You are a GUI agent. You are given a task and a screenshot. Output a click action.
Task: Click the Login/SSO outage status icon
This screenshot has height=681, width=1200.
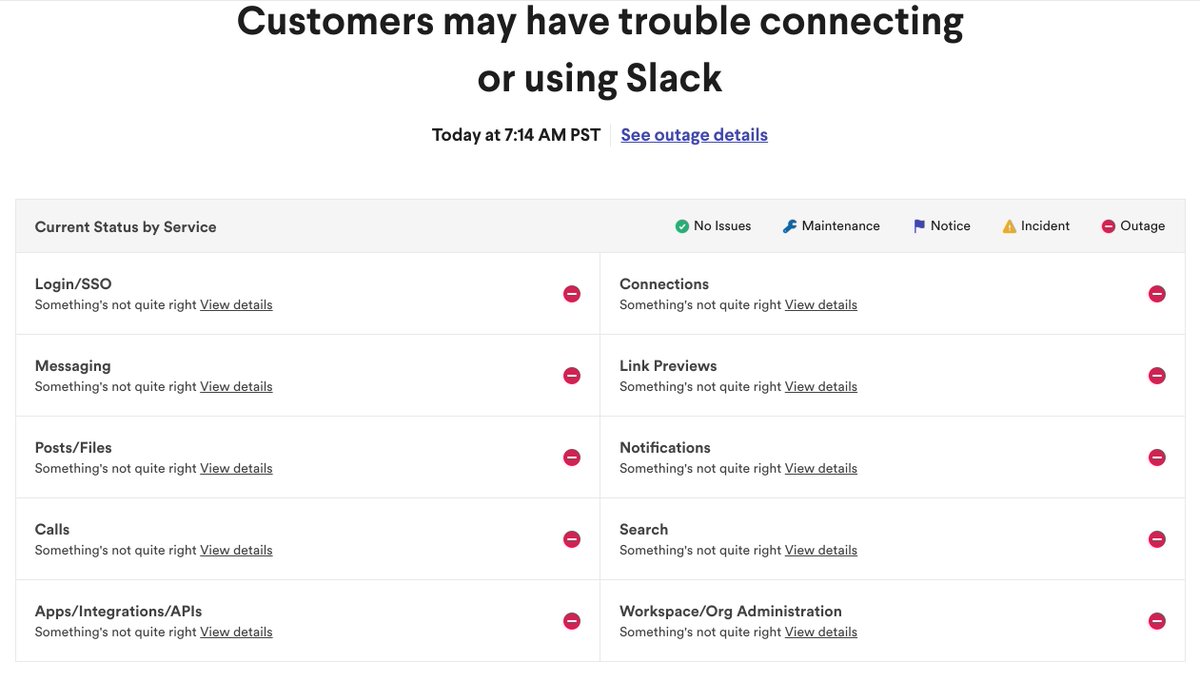coord(572,294)
